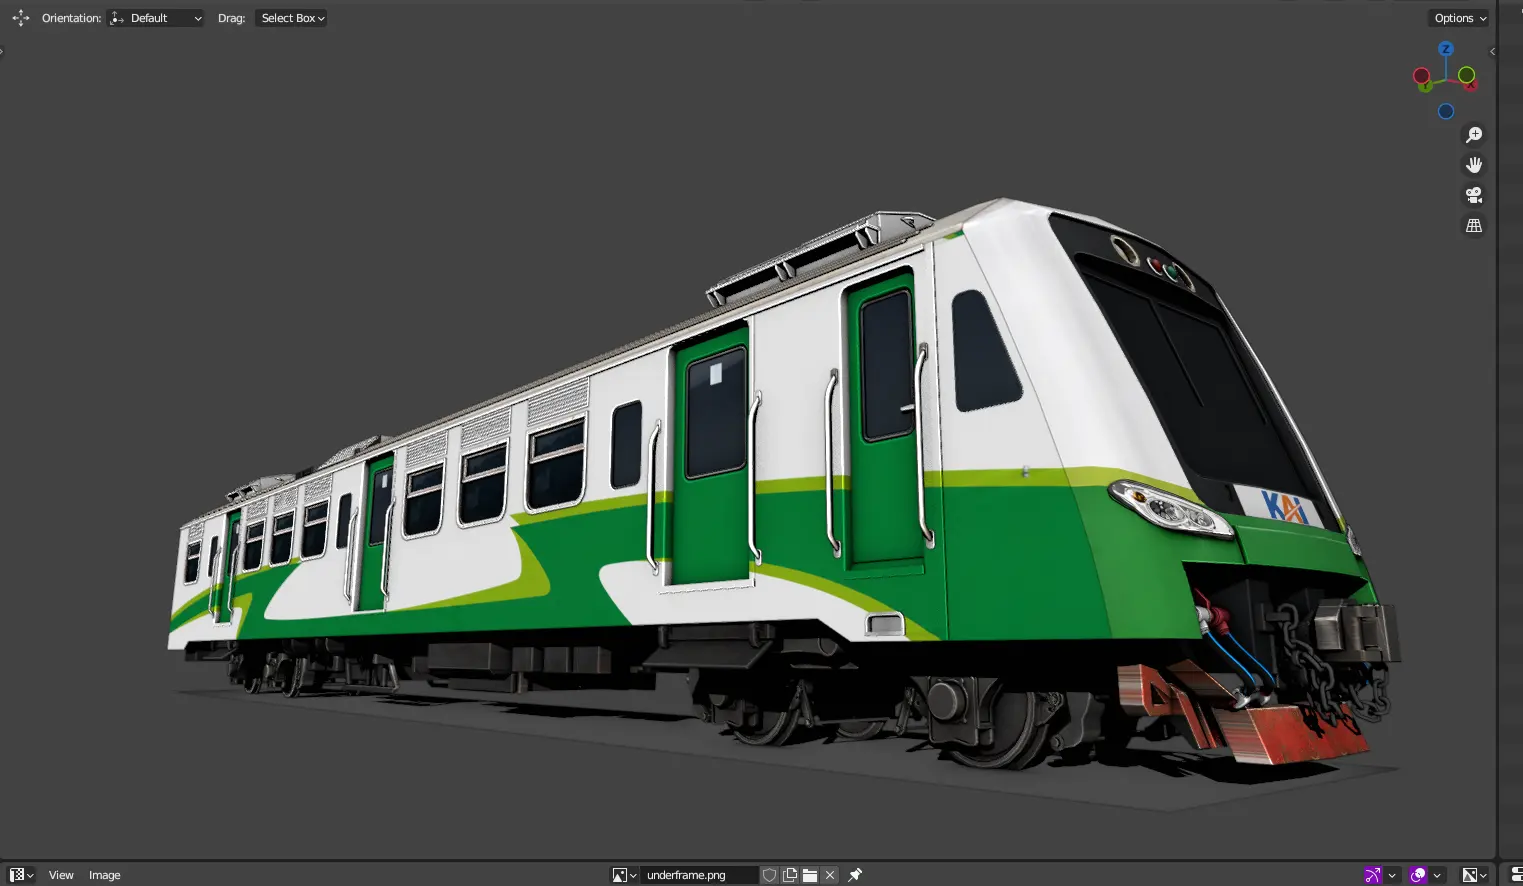Screen dimensions: 1523x886
Task: Open overlays options dropdown arrow
Action: (x=1437, y=875)
